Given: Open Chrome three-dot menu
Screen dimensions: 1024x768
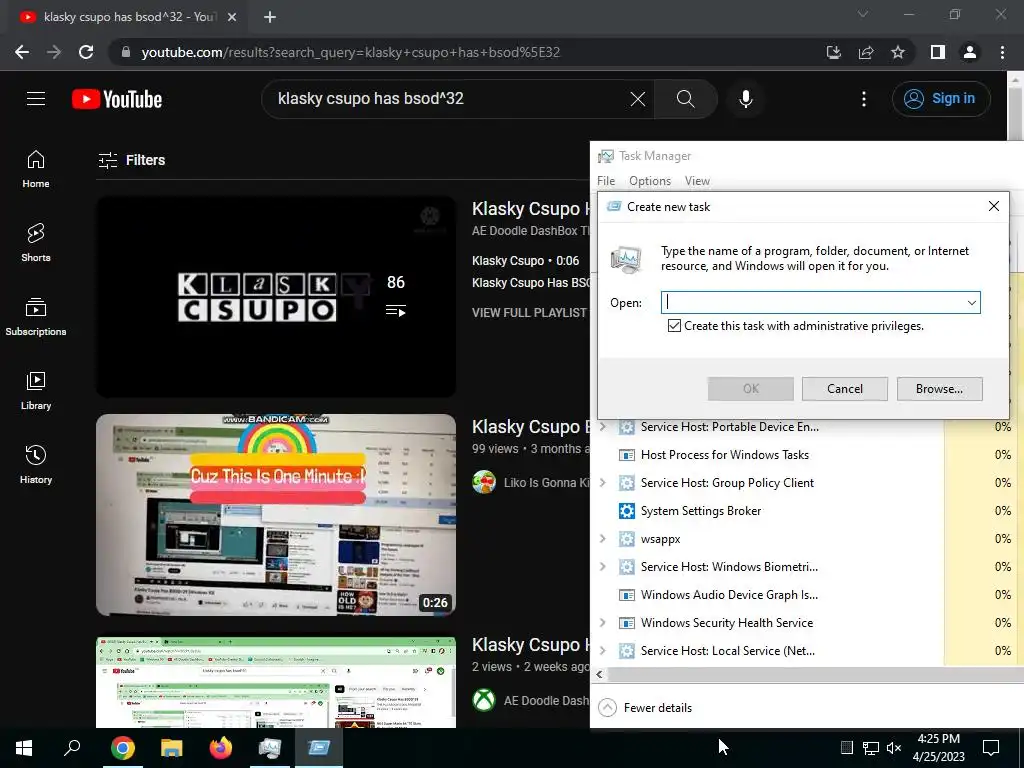Looking at the screenshot, I should [1002, 52].
